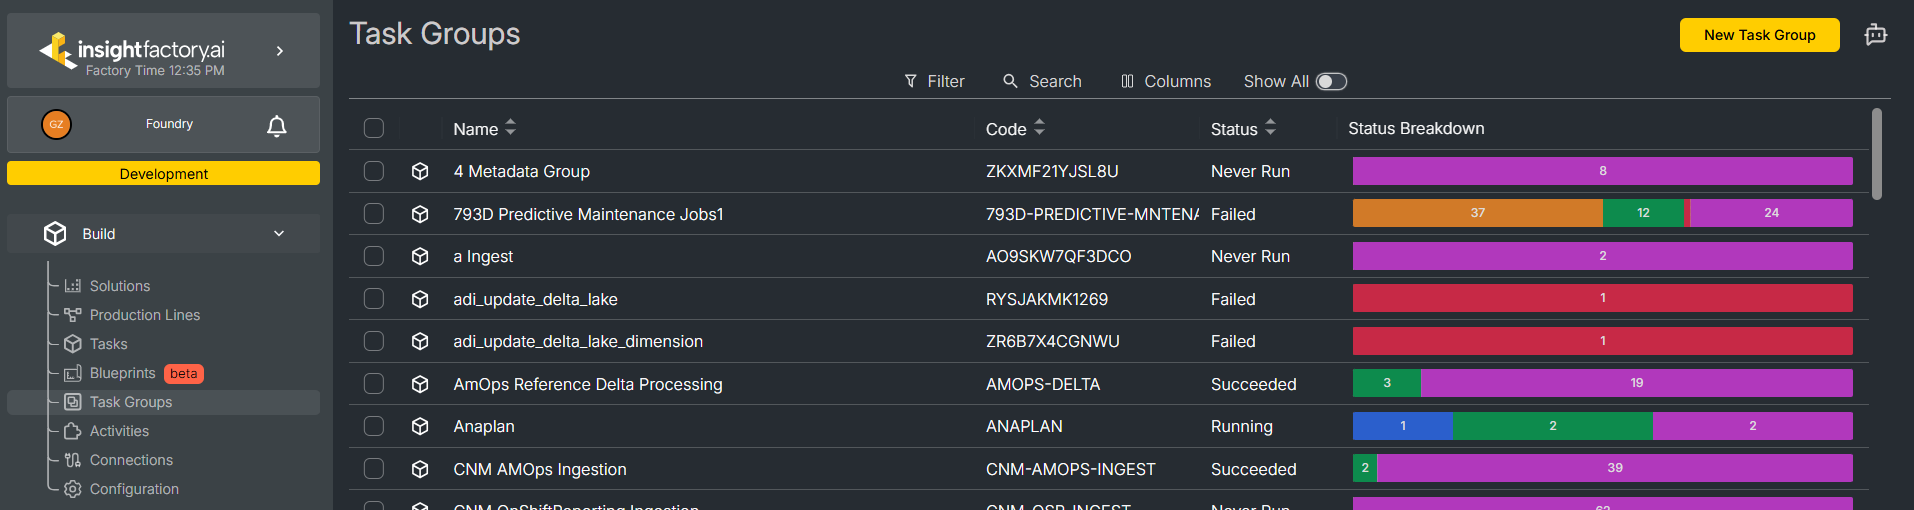This screenshot has height=510, width=1914.
Task: Tick checkbox for adi_update_delta_lake
Action: (x=374, y=299)
